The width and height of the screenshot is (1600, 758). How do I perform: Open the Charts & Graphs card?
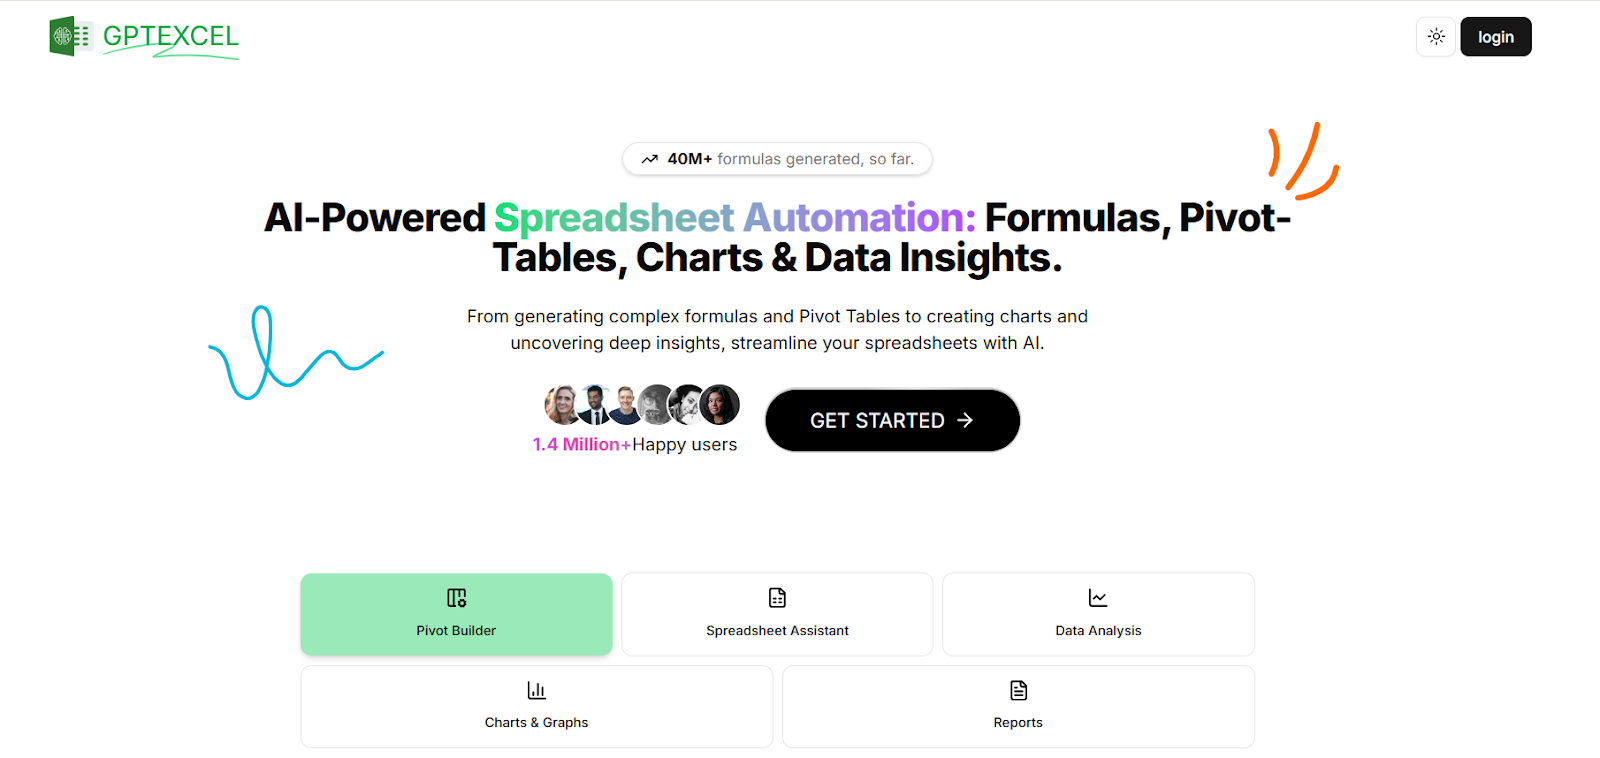pos(536,706)
